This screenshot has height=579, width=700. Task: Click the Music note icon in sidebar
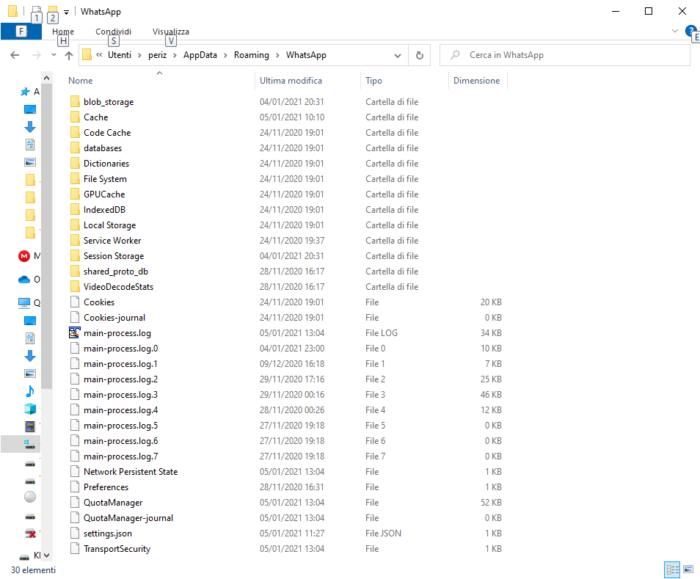[x=30, y=391]
